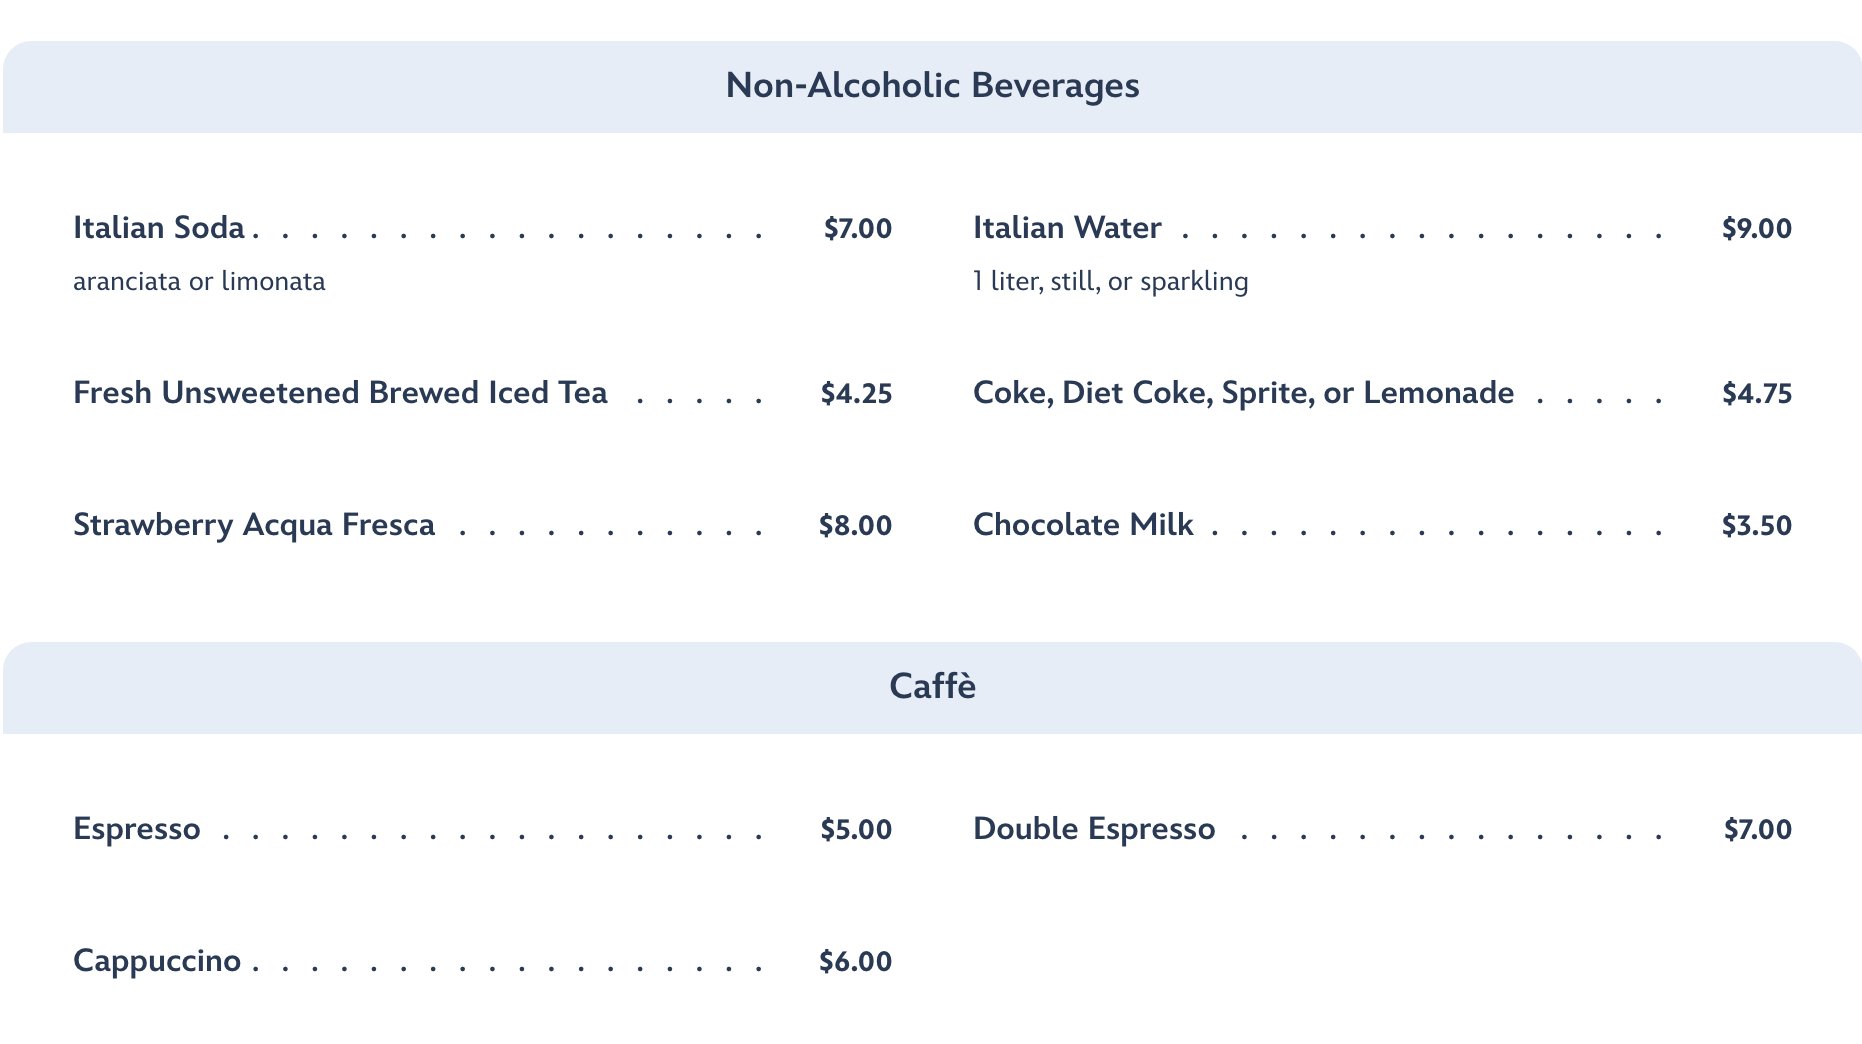
Task: Click the $4.75 soft drink price
Action: [x=1756, y=394]
